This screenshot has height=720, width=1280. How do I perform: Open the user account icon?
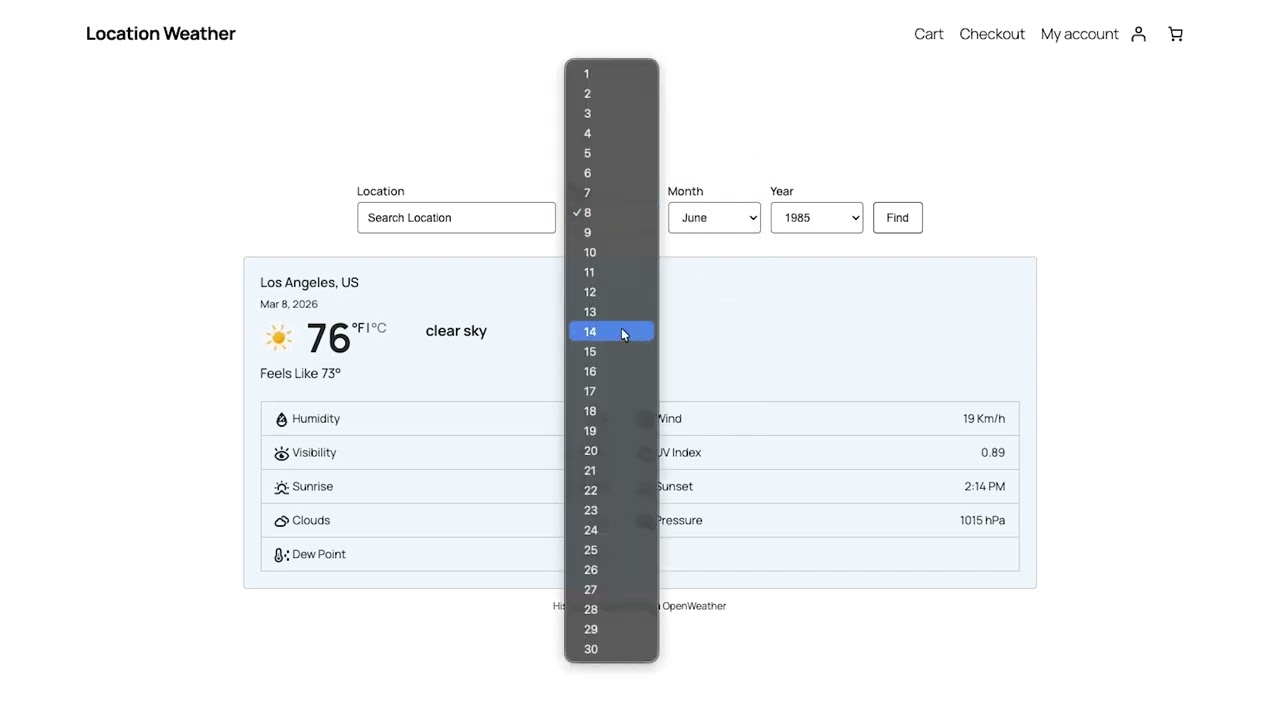[x=1138, y=34]
